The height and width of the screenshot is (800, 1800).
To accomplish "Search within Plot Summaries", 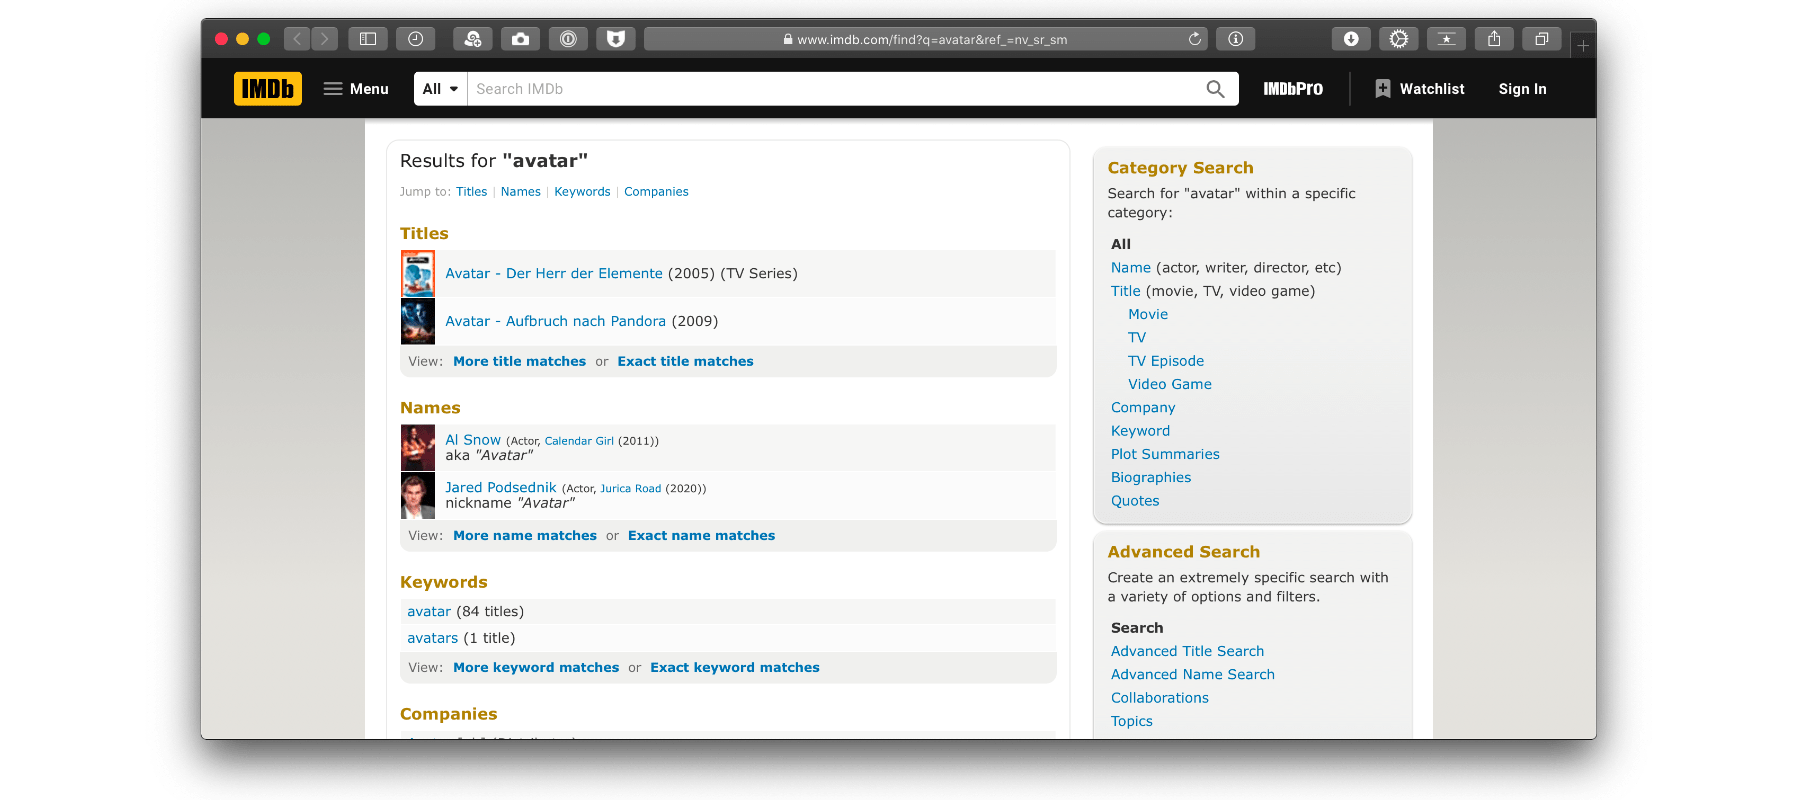I will tap(1165, 454).
